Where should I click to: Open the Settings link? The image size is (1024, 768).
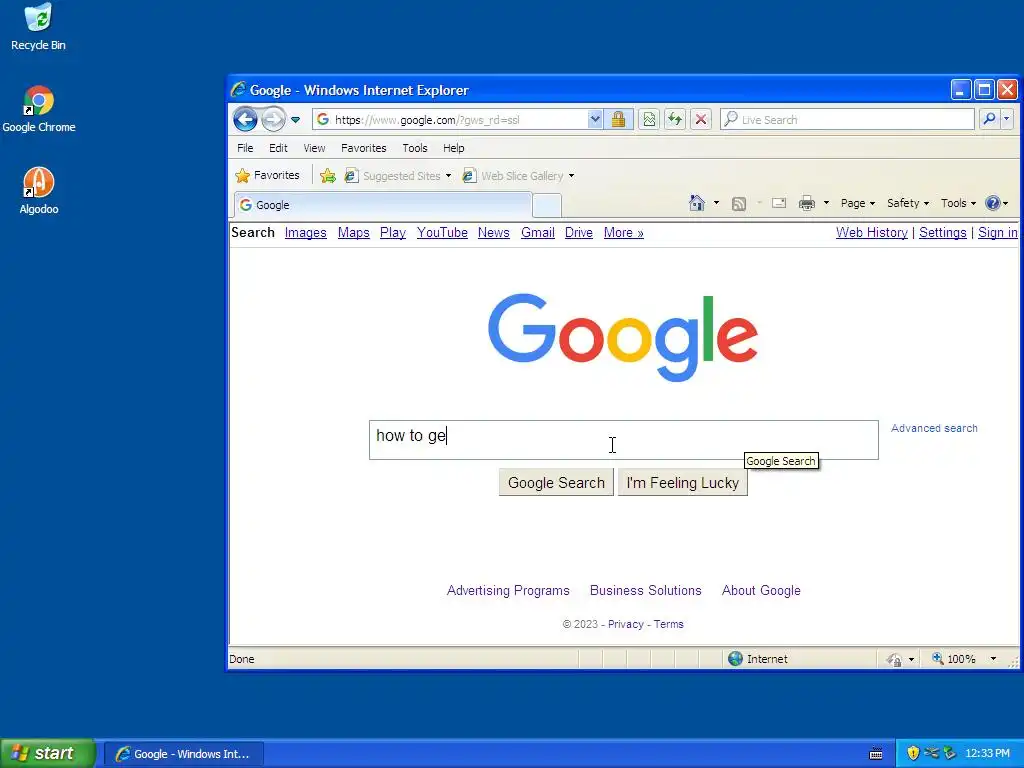pos(942,232)
